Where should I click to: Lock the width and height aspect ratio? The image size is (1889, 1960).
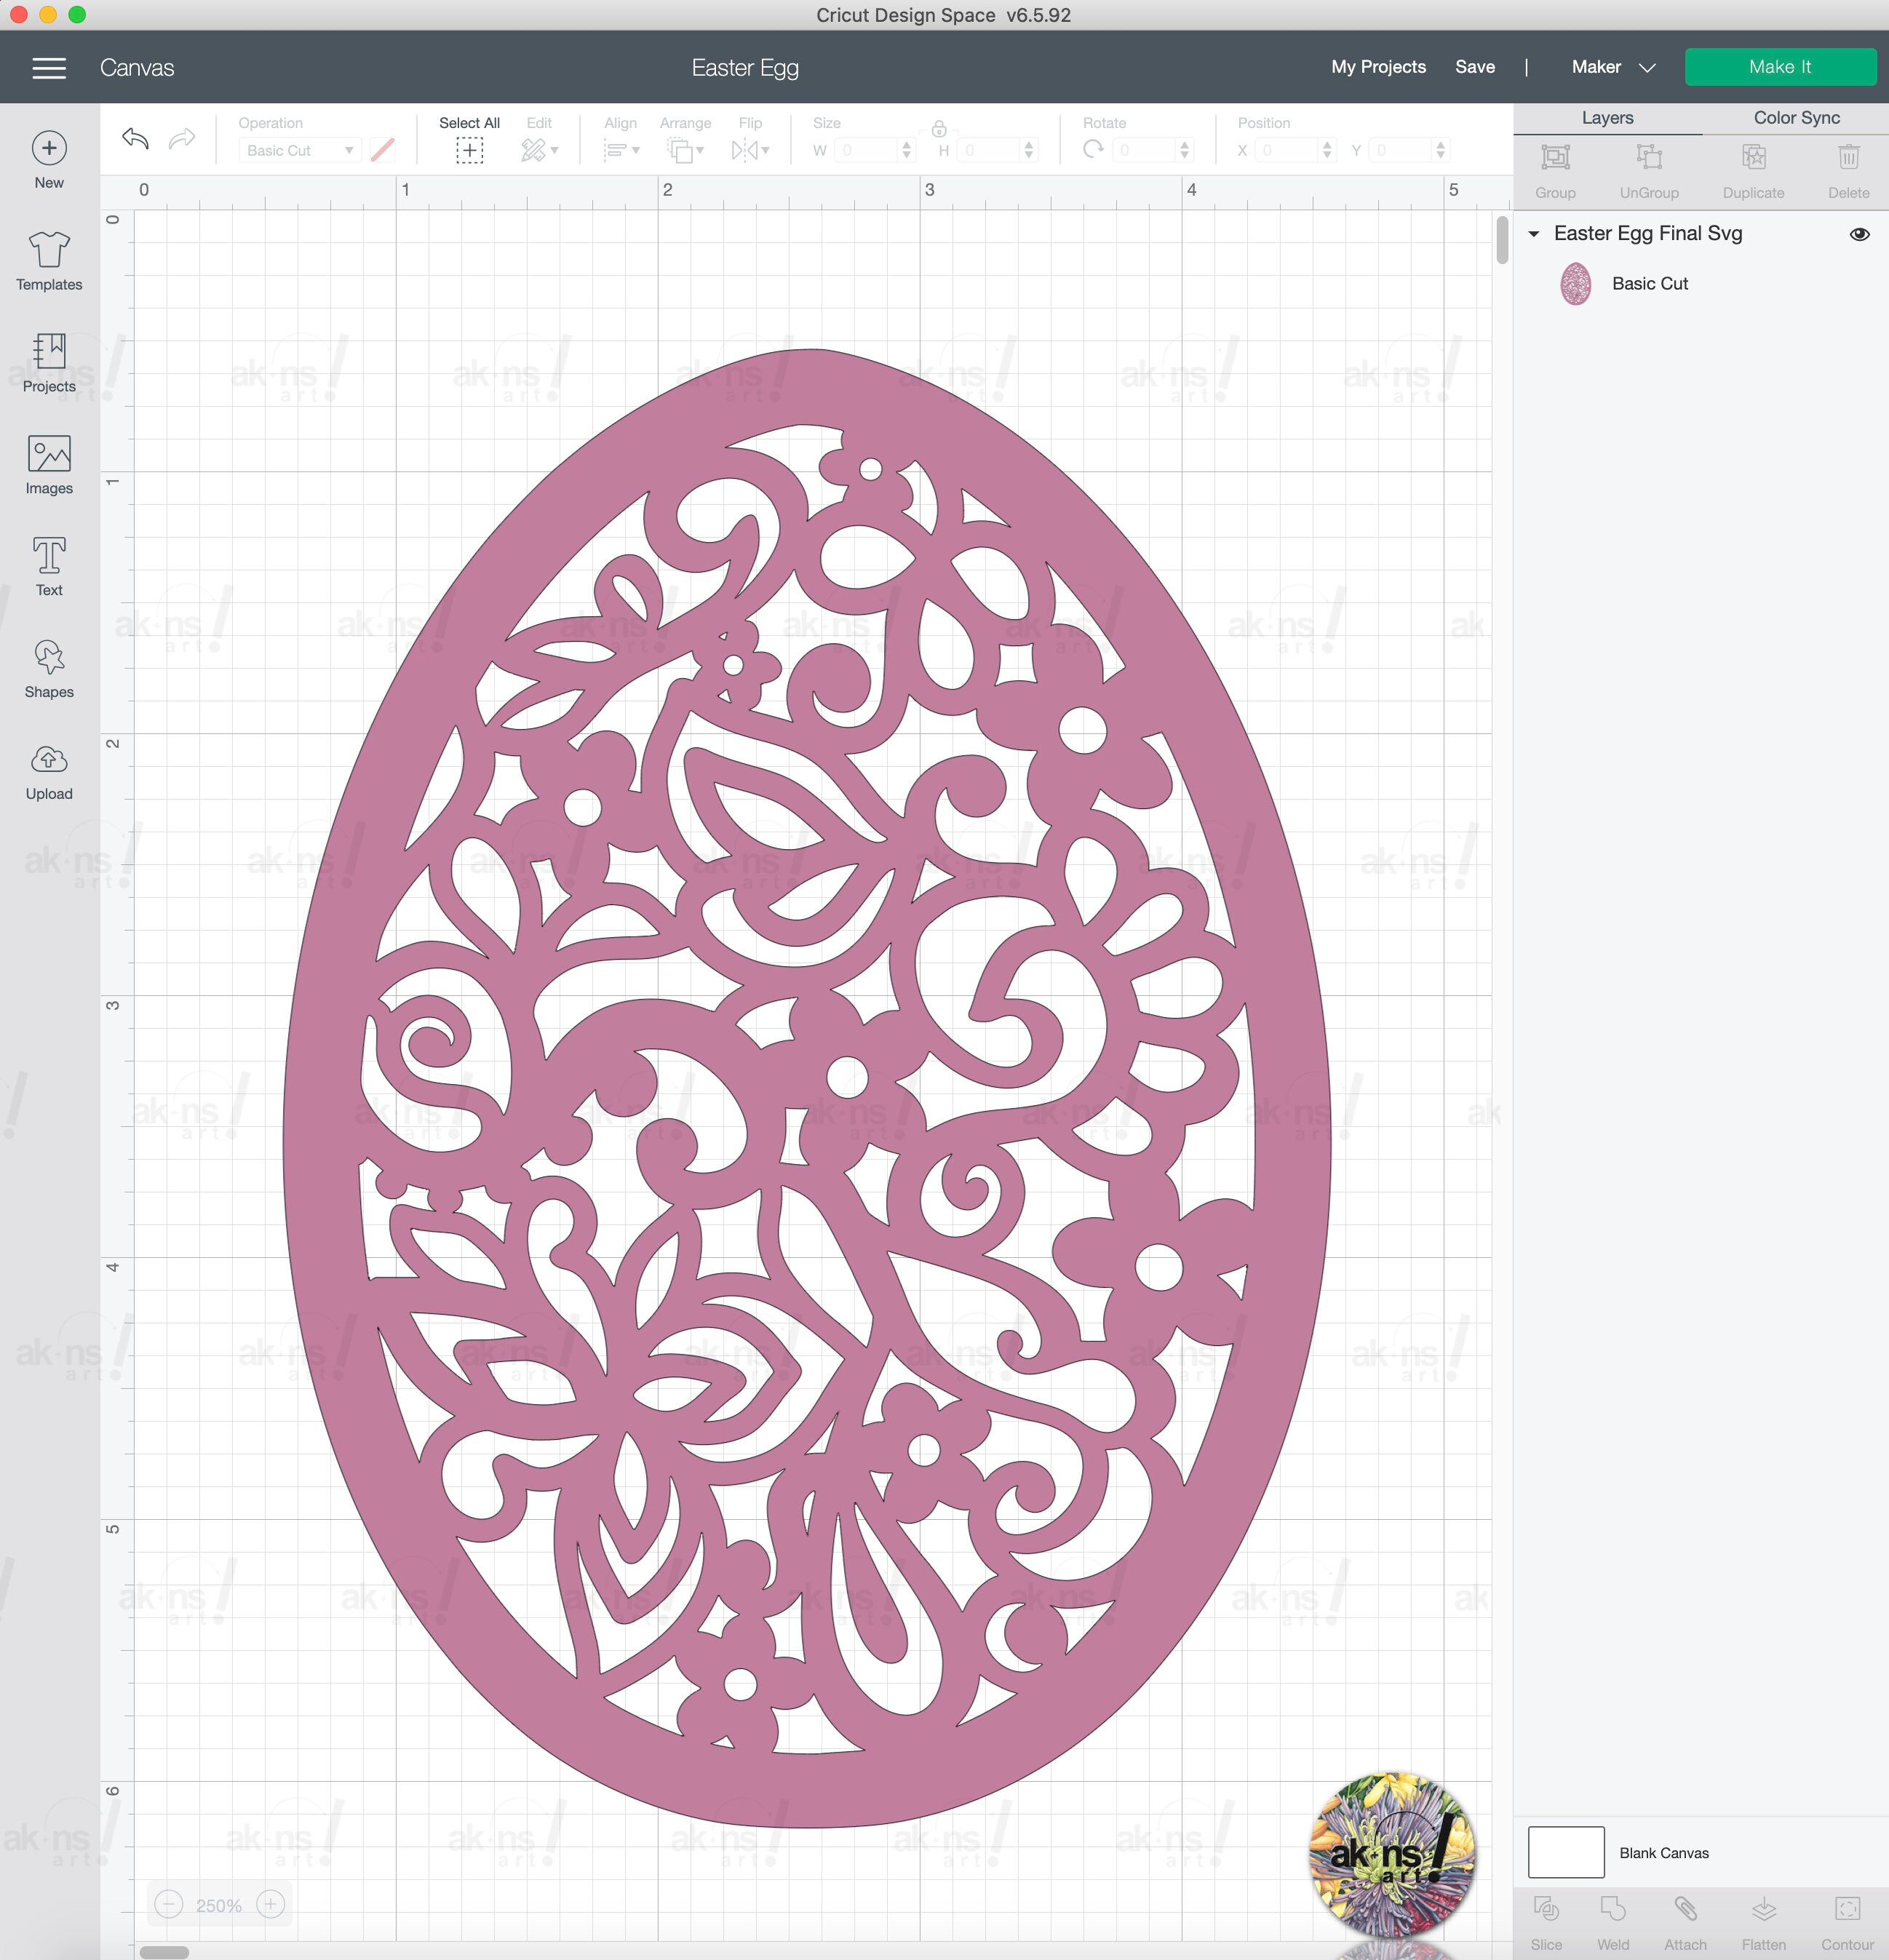(x=939, y=130)
